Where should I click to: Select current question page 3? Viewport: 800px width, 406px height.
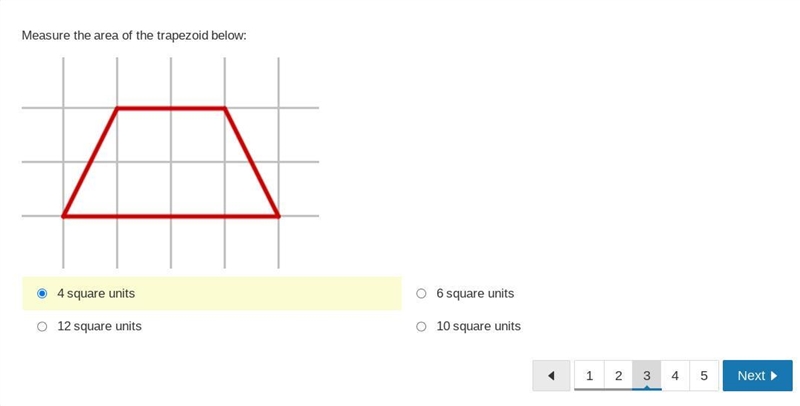point(646,376)
